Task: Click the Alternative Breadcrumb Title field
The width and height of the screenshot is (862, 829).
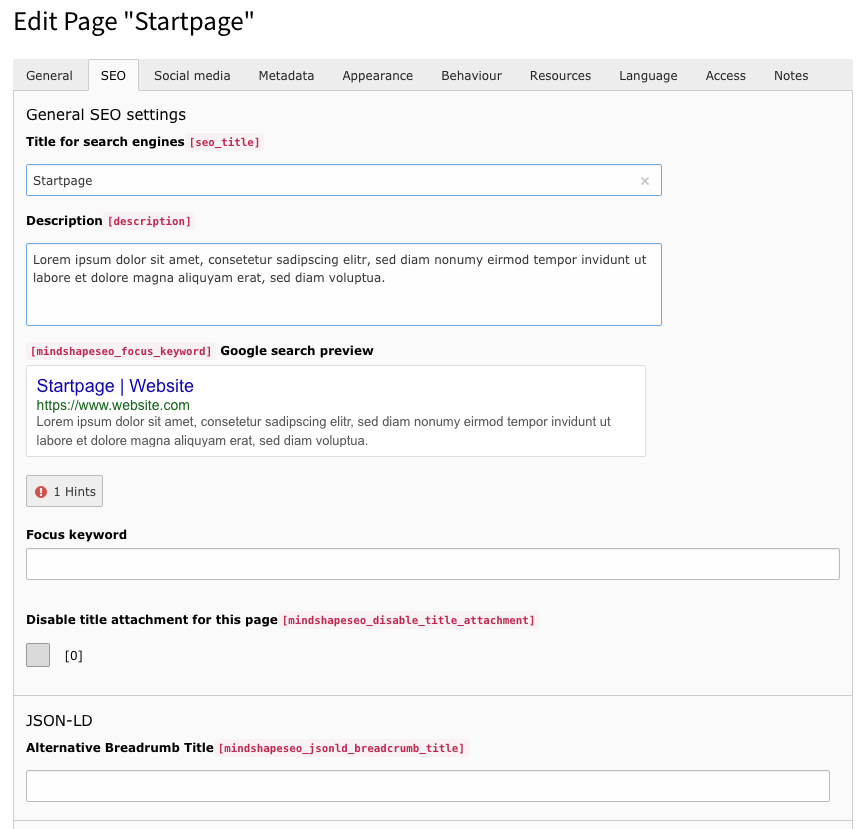Action: (427, 785)
